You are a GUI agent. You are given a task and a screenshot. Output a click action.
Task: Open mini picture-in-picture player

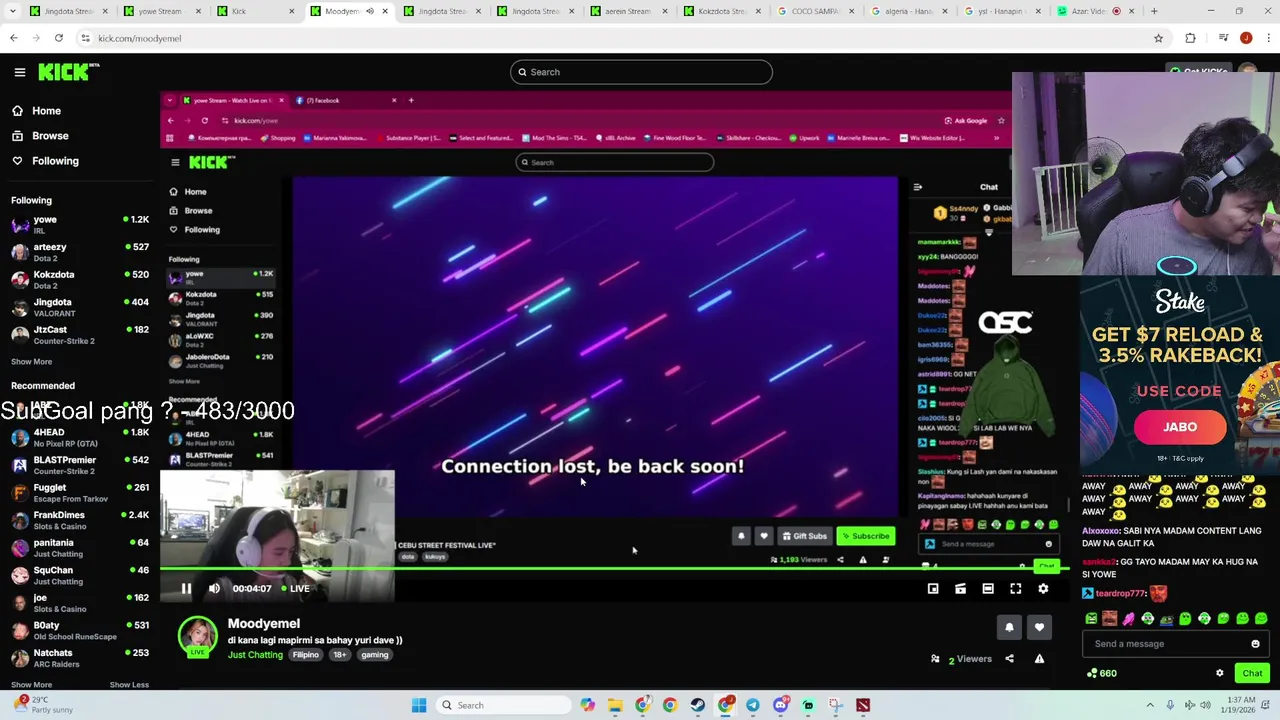click(x=933, y=589)
